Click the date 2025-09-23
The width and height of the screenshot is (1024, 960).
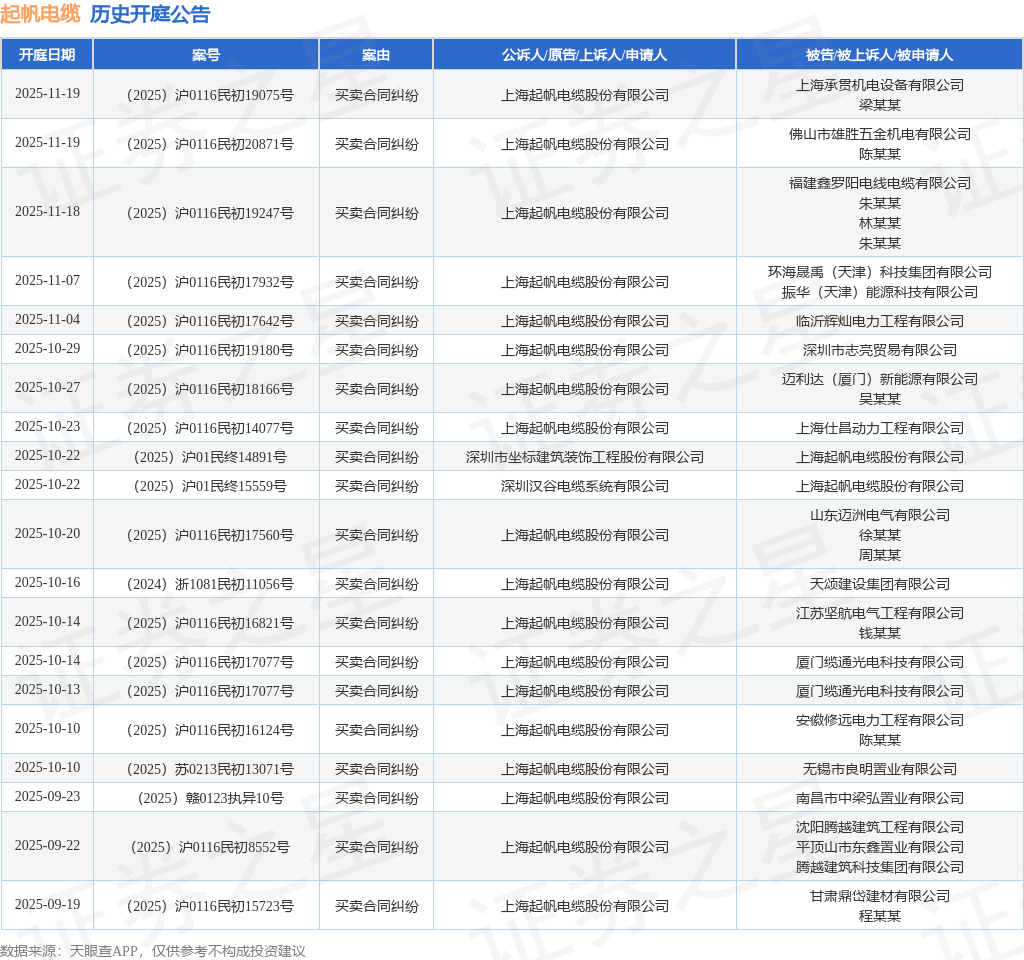[47, 797]
